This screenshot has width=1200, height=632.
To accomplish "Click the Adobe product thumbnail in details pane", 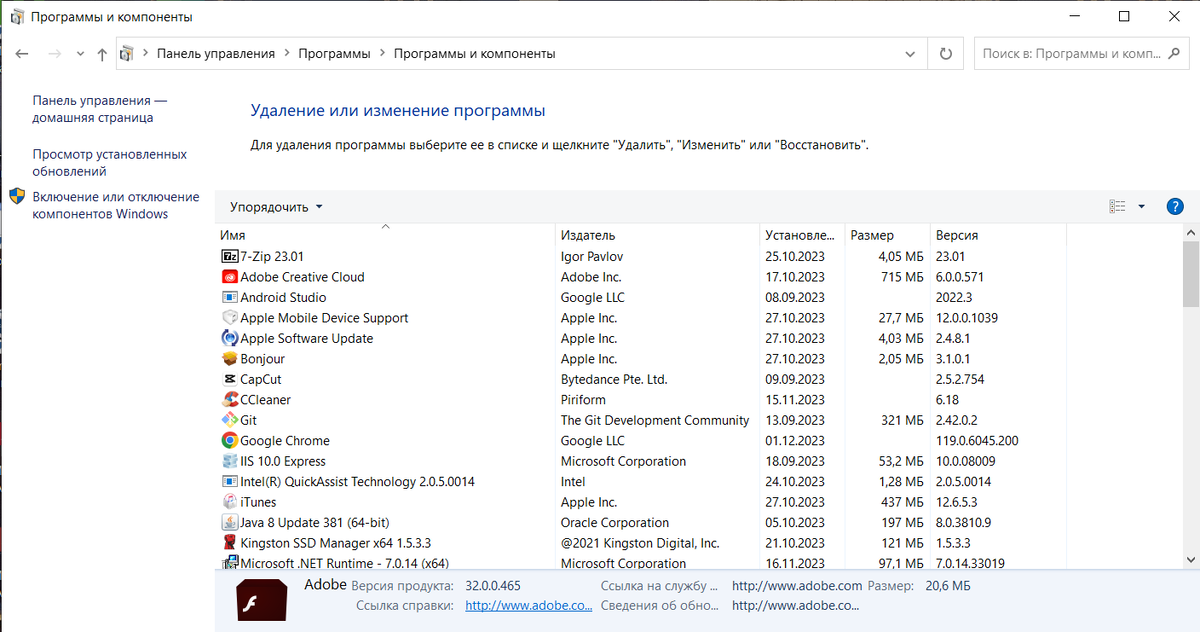I will [x=261, y=600].
